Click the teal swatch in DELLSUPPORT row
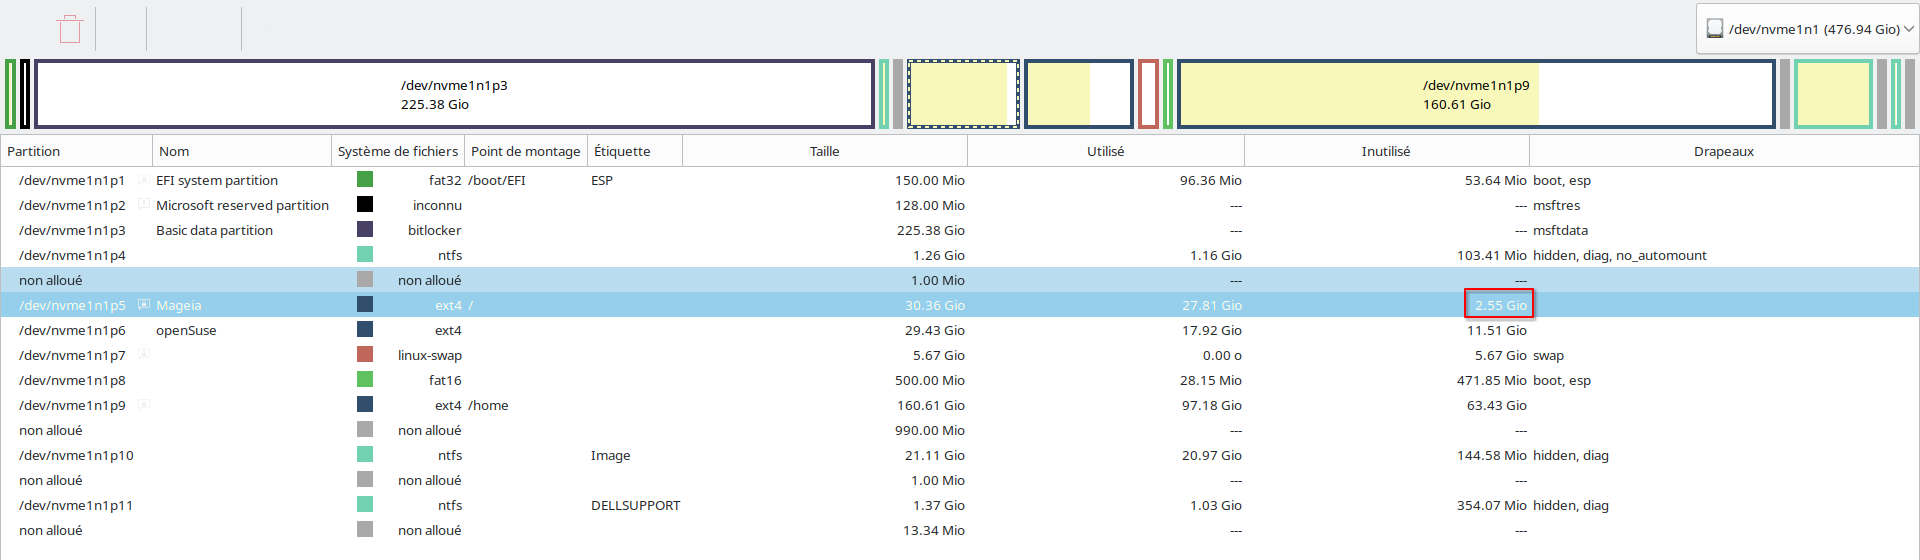Screen dimensions: 1920x560 click(x=365, y=504)
